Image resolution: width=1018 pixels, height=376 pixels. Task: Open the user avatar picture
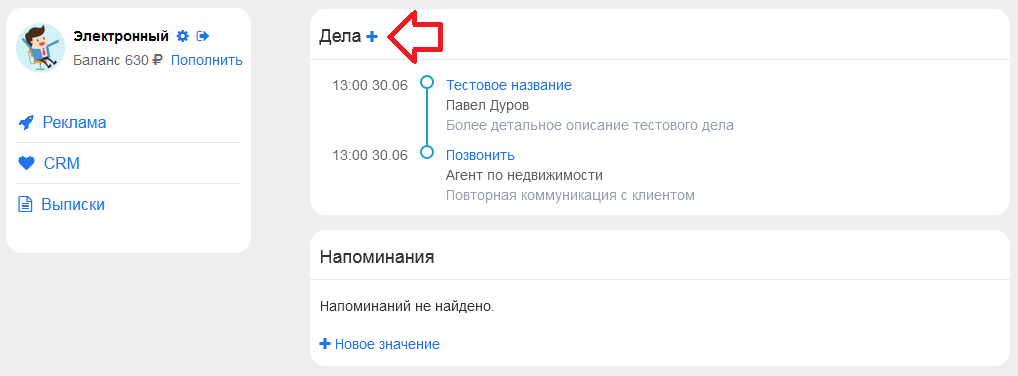coord(41,47)
